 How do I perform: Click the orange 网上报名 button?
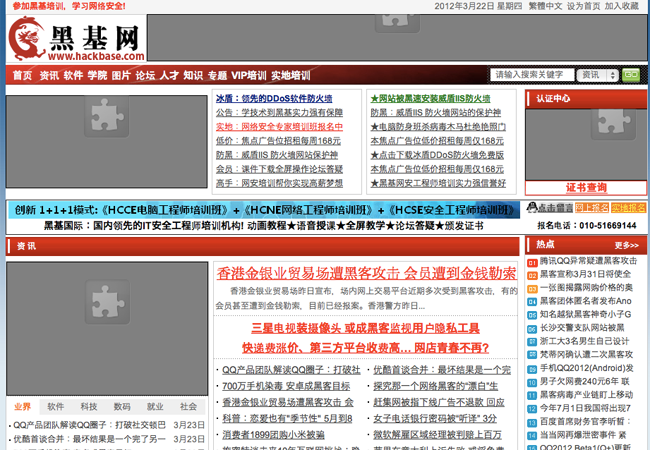[x=591, y=208]
